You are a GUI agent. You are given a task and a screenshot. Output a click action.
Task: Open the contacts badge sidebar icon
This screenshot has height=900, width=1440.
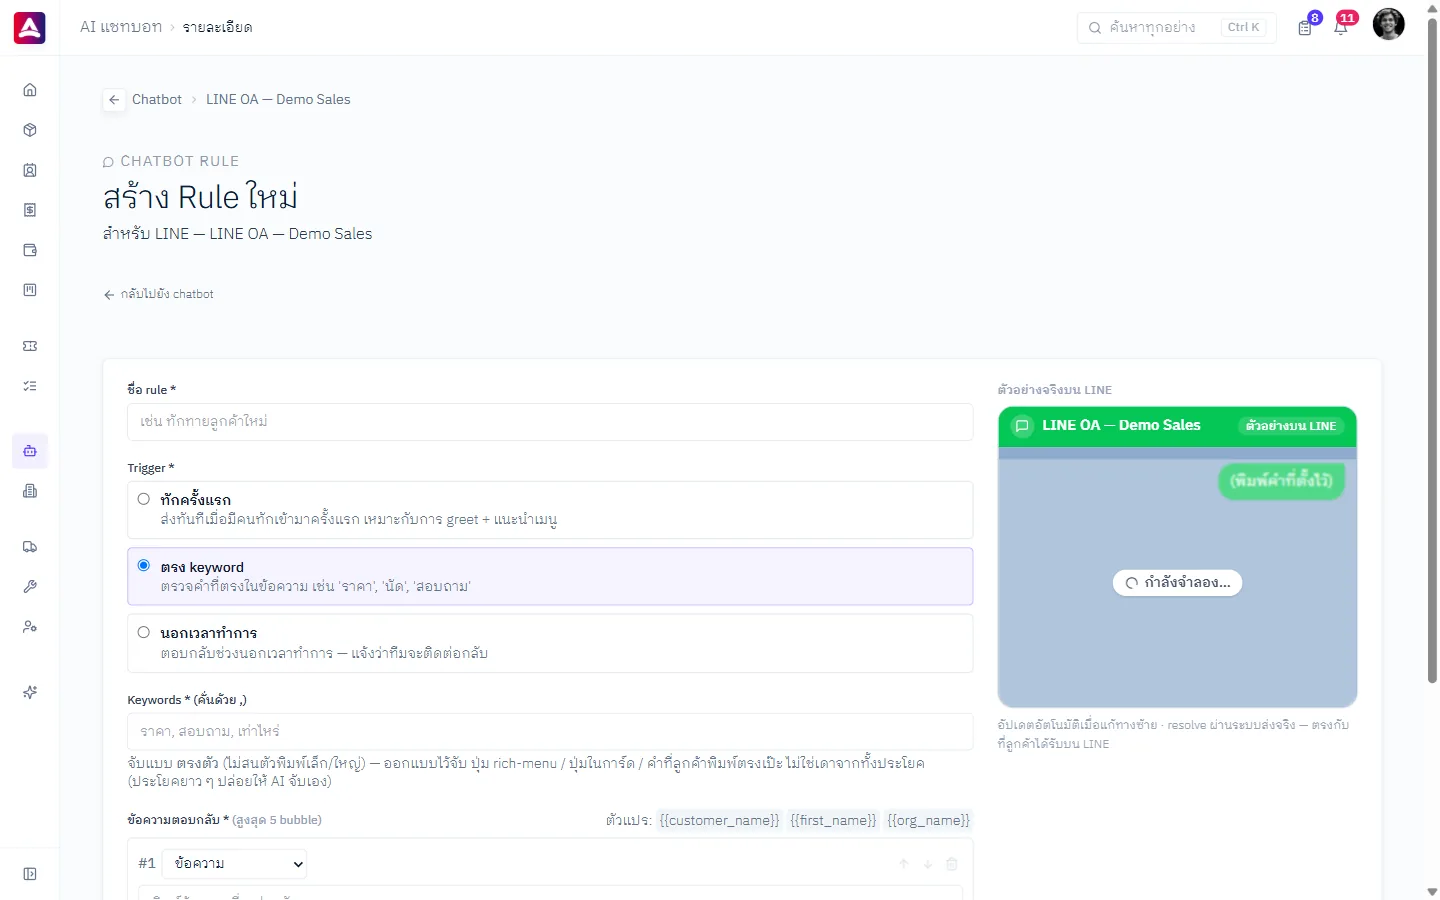tap(30, 170)
